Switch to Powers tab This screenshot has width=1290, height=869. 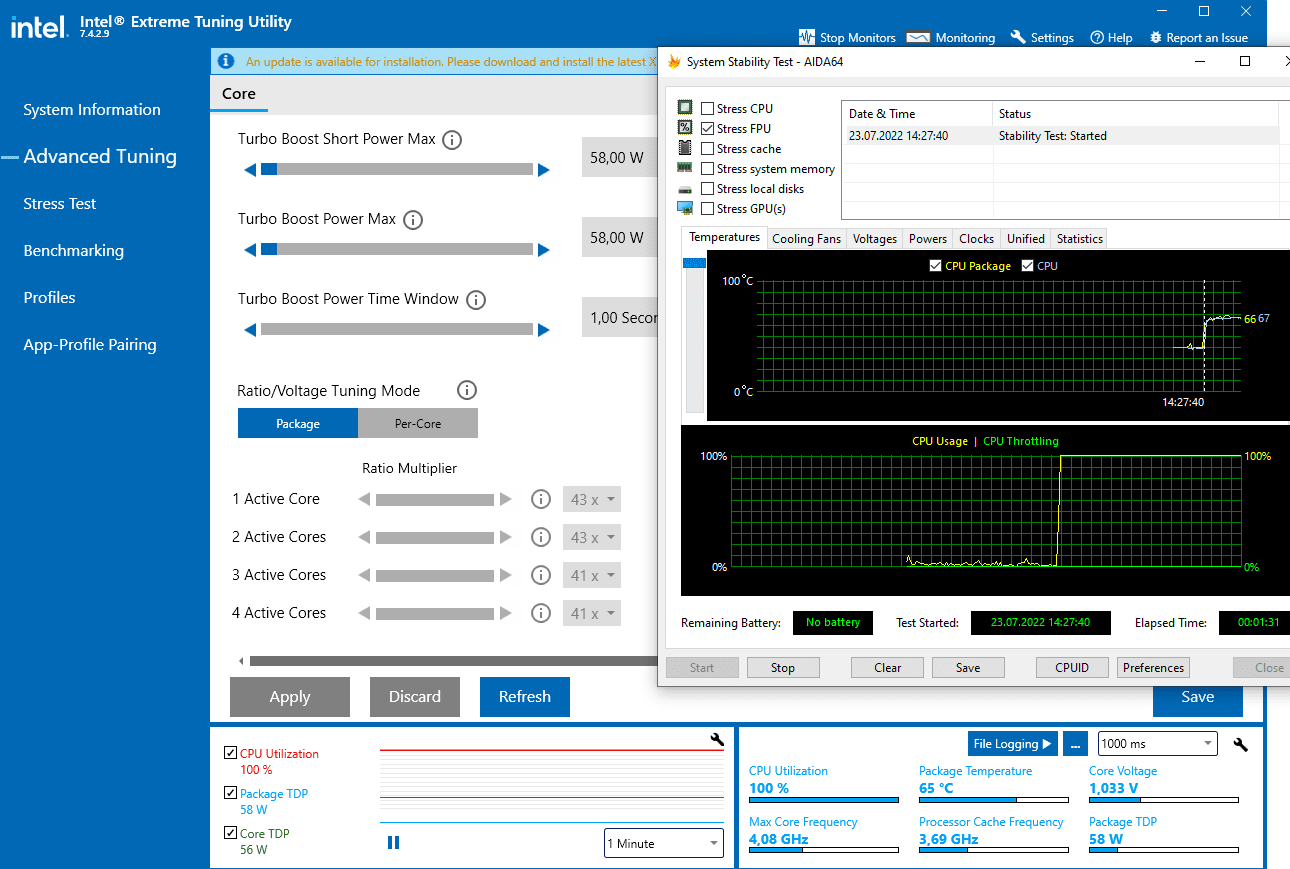click(928, 239)
